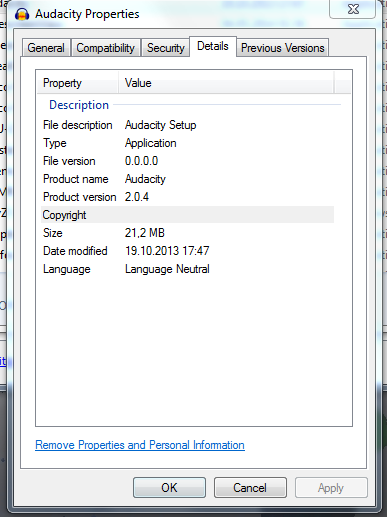Confirm with the OK button
Viewport: 387px width, 517px height.
[169, 488]
